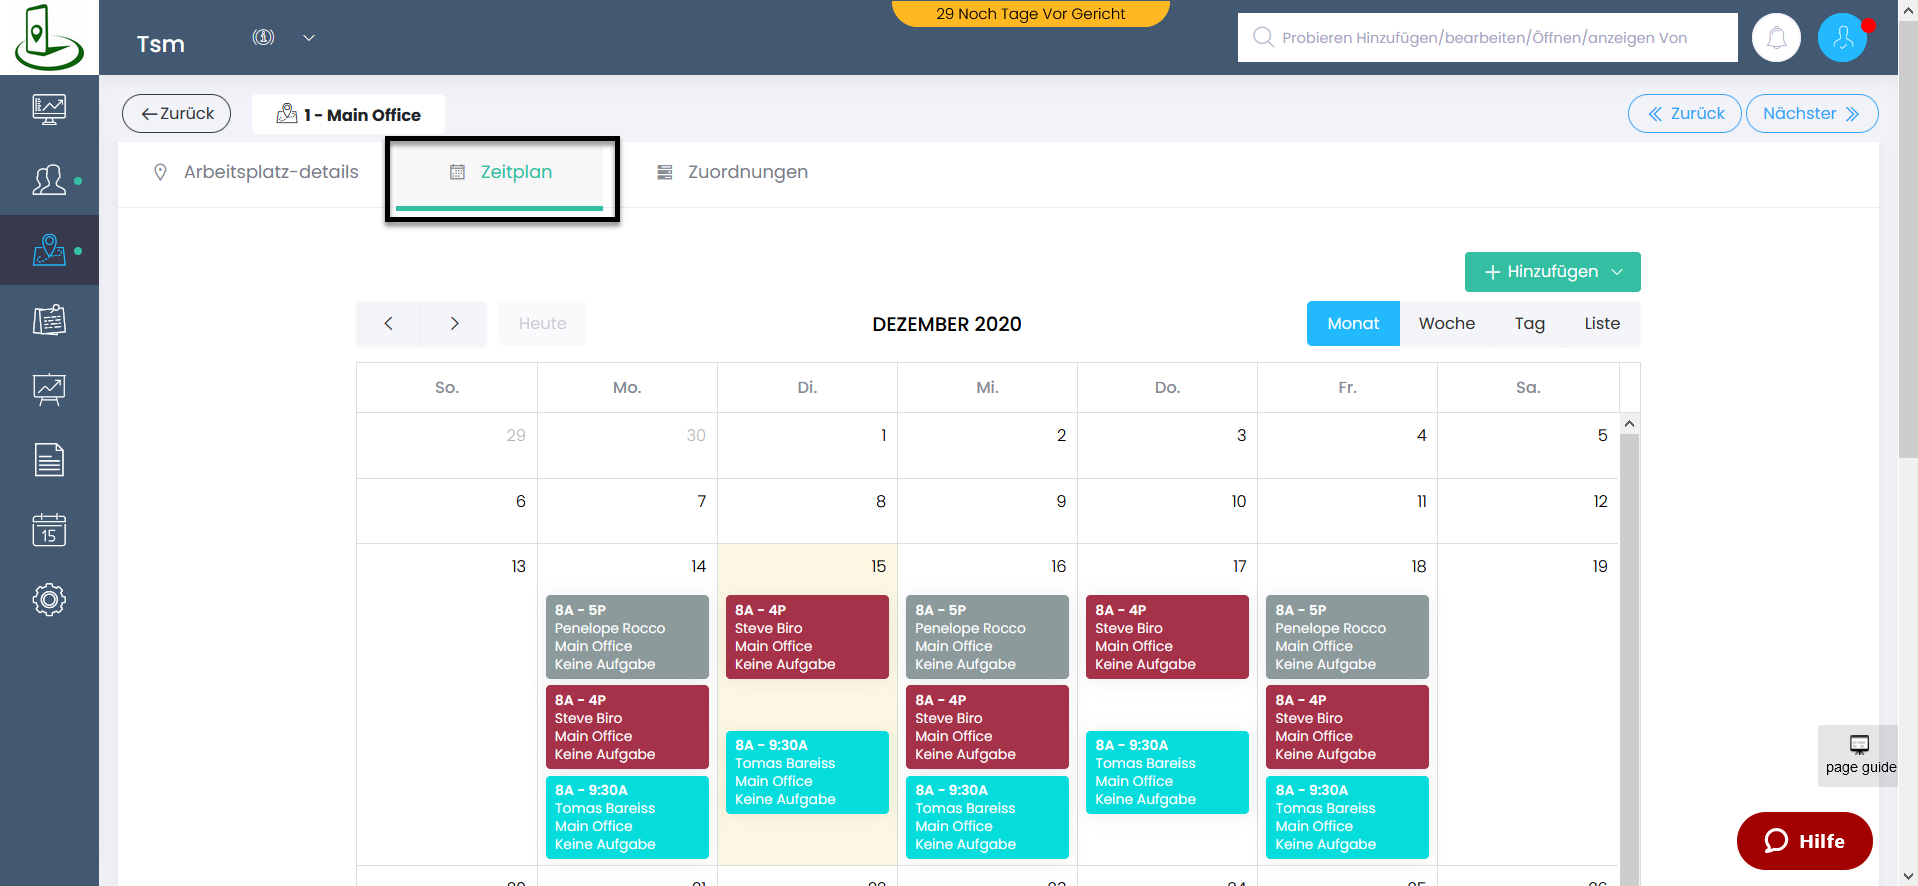1918x886 pixels.
Task: Click the Nächster button
Action: tap(1811, 114)
